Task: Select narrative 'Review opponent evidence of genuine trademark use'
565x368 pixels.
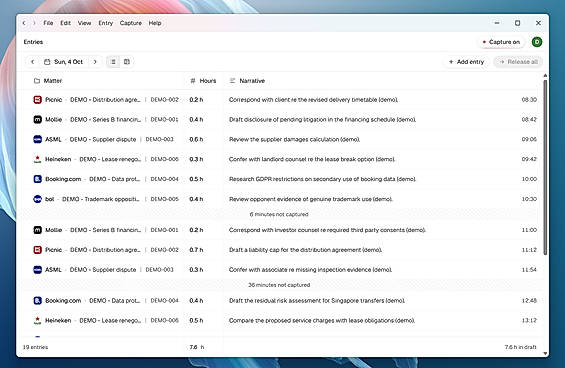Action: tap(311, 199)
